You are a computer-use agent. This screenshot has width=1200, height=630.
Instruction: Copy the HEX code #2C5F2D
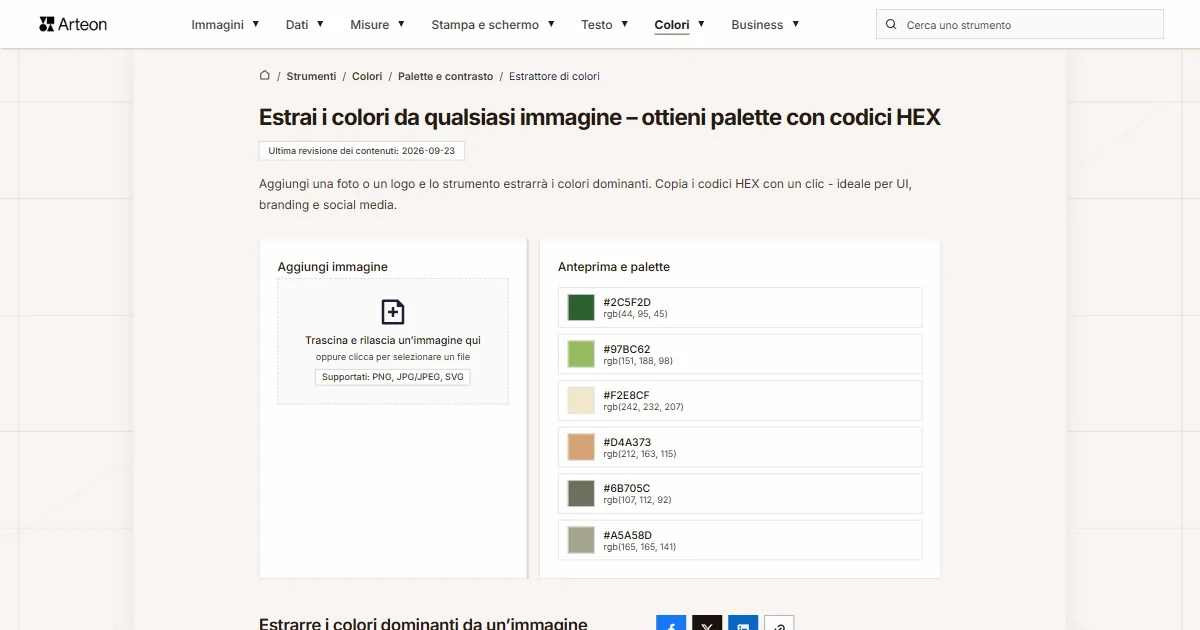tap(627, 302)
